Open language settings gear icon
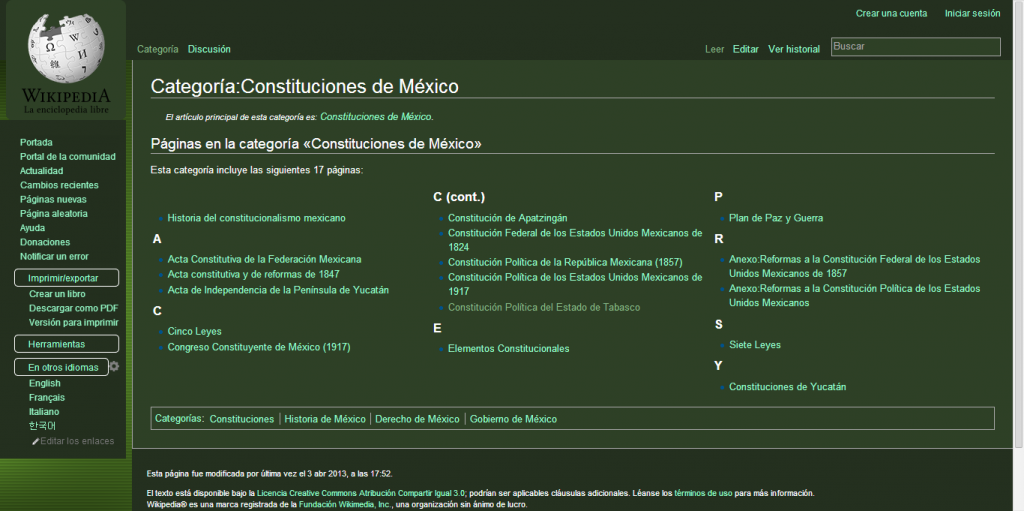 114,367
